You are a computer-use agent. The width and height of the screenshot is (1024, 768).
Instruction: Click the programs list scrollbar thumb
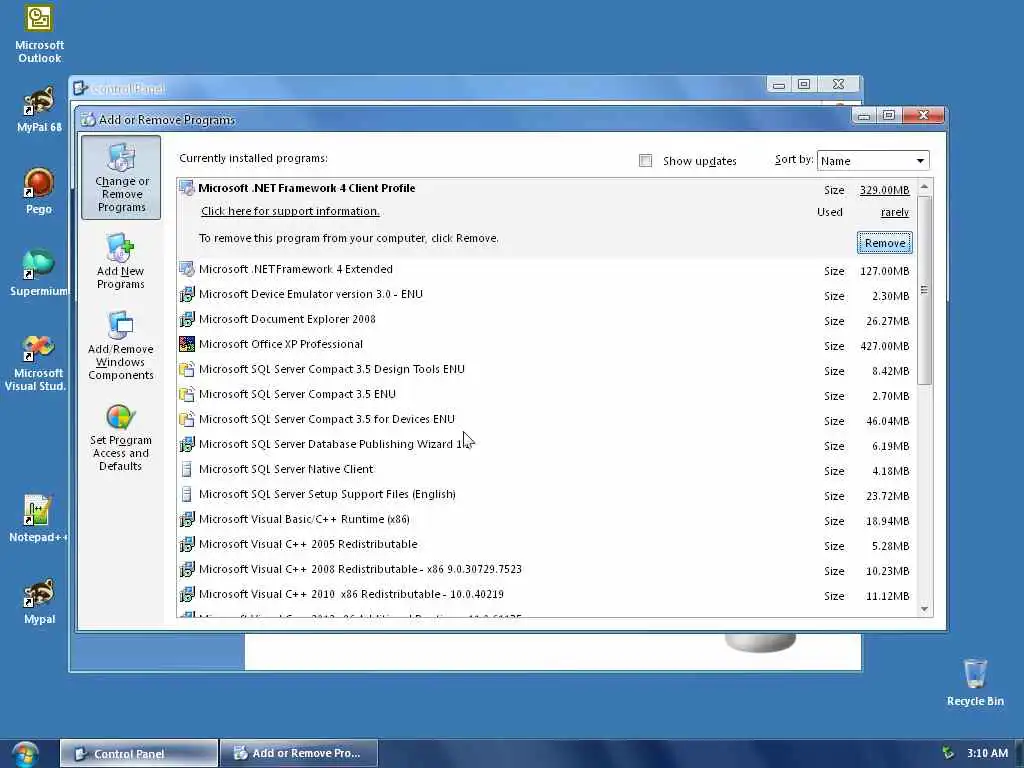(x=924, y=290)
